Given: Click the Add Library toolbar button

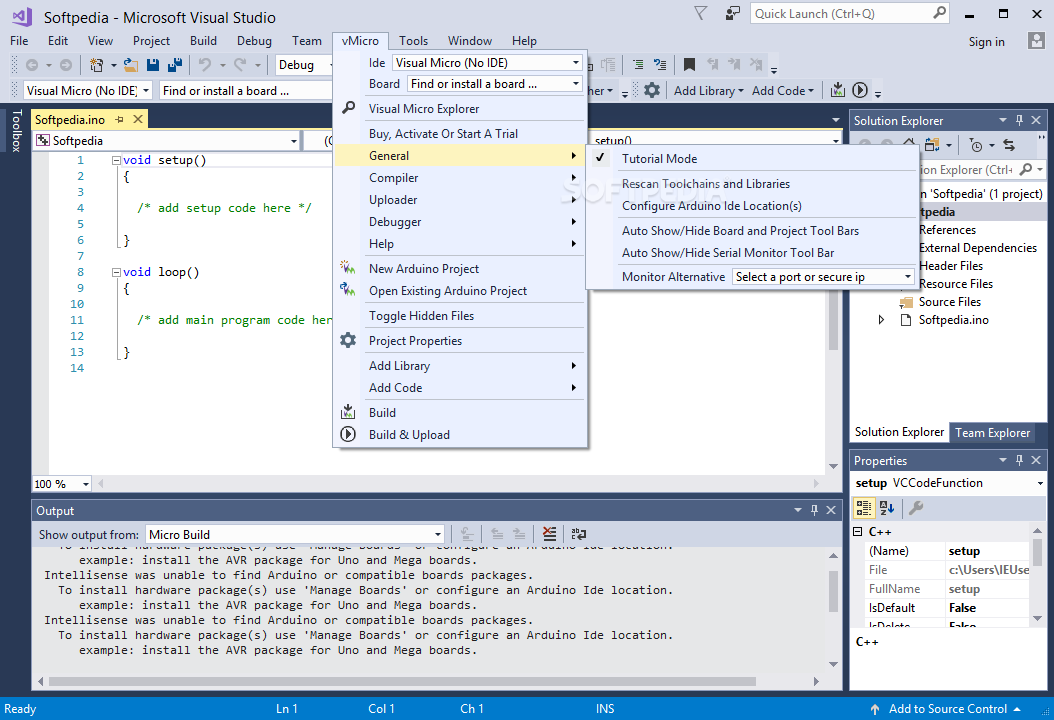Looking at the screenshot, I should 708,91.
